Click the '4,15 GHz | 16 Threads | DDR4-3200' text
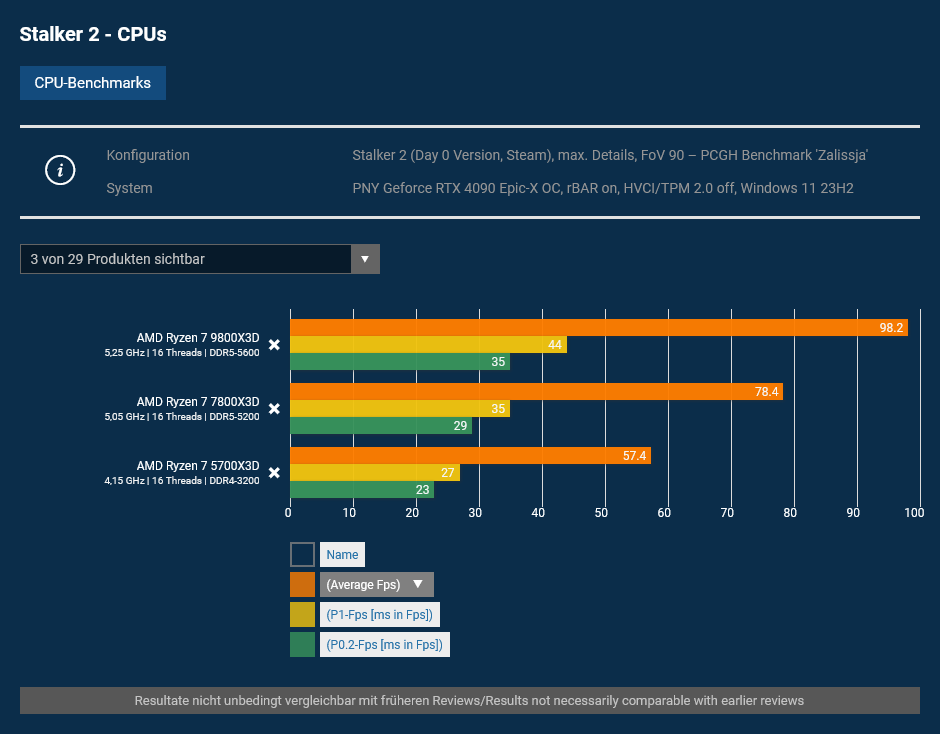The image size is (940, 734). click(x=182, y=481)
